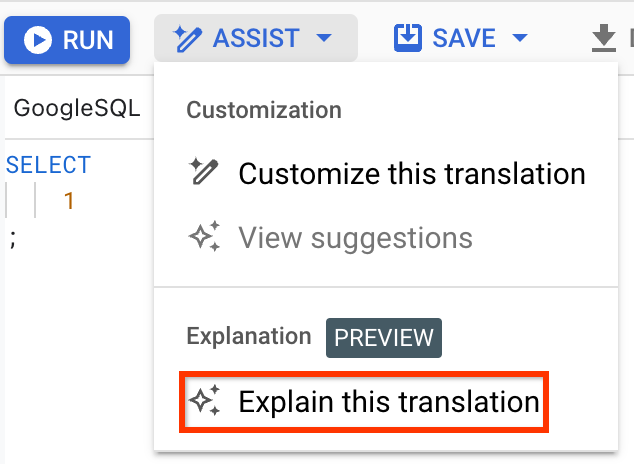The height and width of the screenshot is (464, 634).
Task: Click the SAVE button label
Action: (x=465, y=40)
